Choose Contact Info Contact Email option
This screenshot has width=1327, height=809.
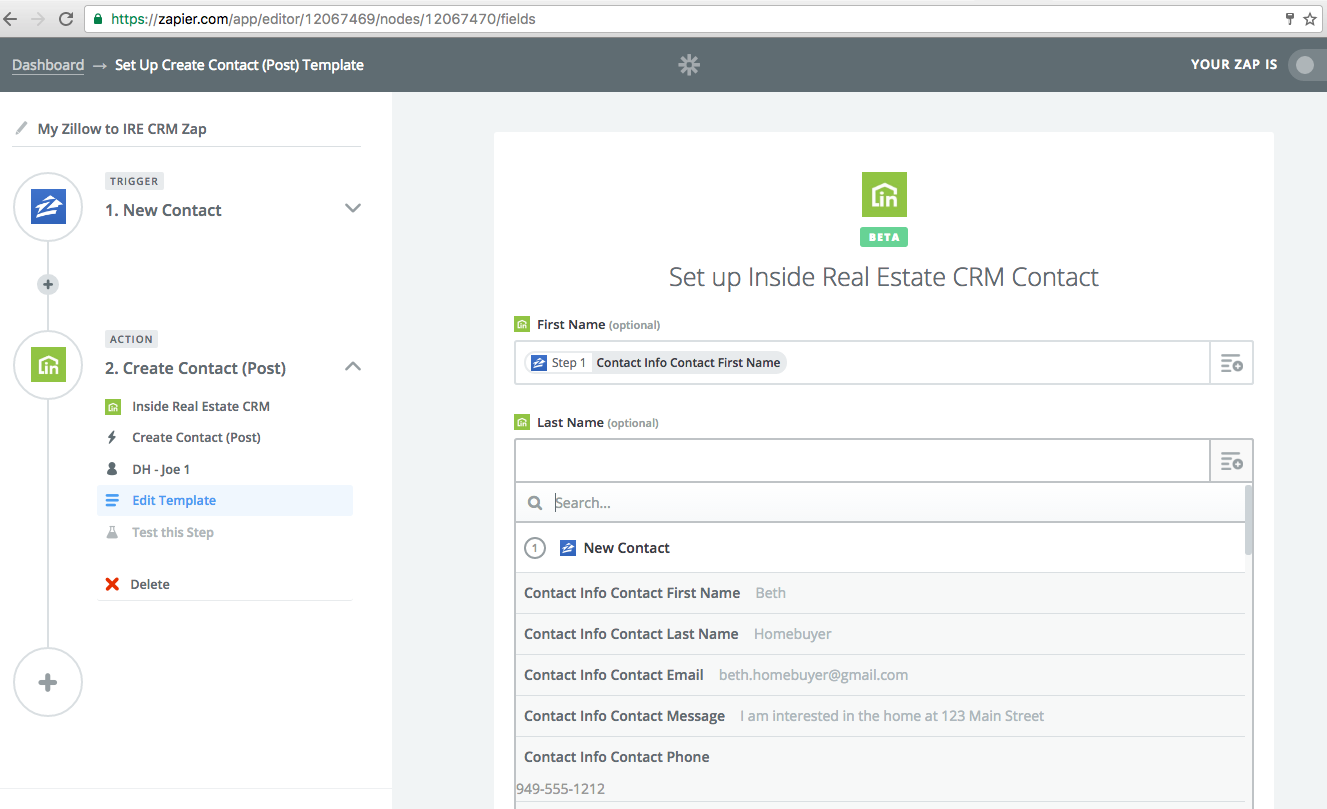click(x=881, y=675)
